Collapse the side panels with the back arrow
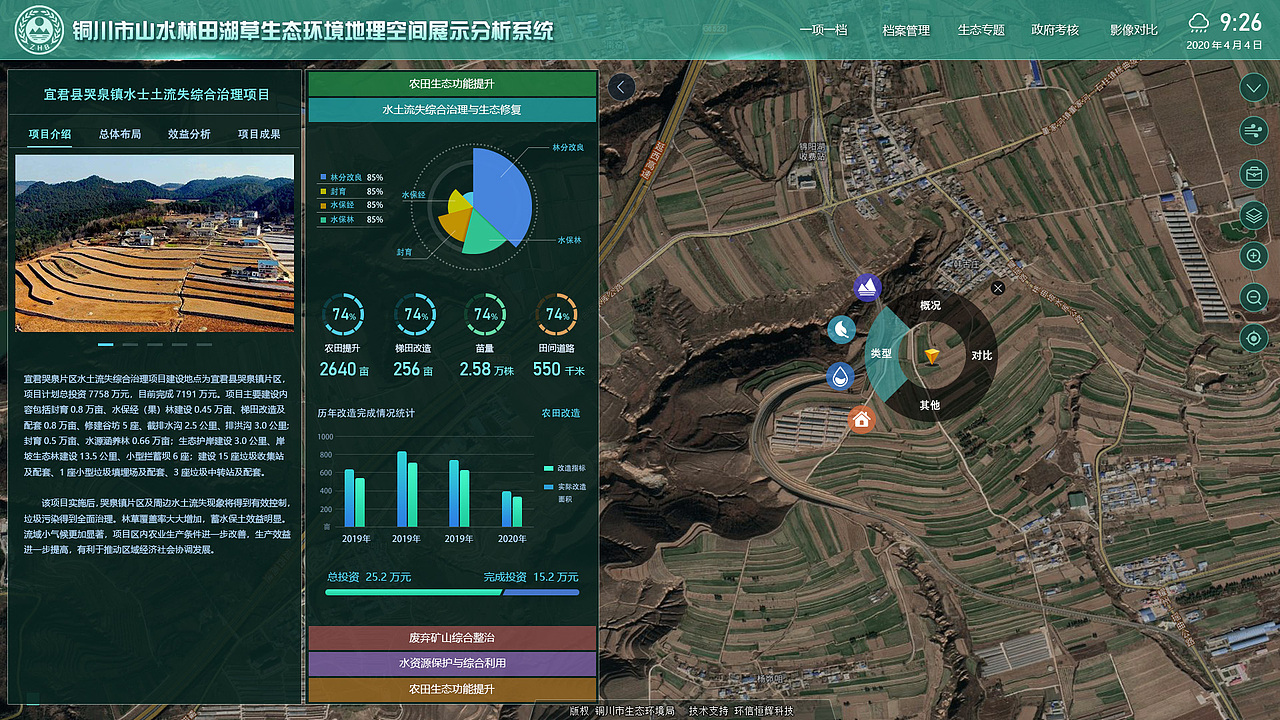 click(621, 87)
